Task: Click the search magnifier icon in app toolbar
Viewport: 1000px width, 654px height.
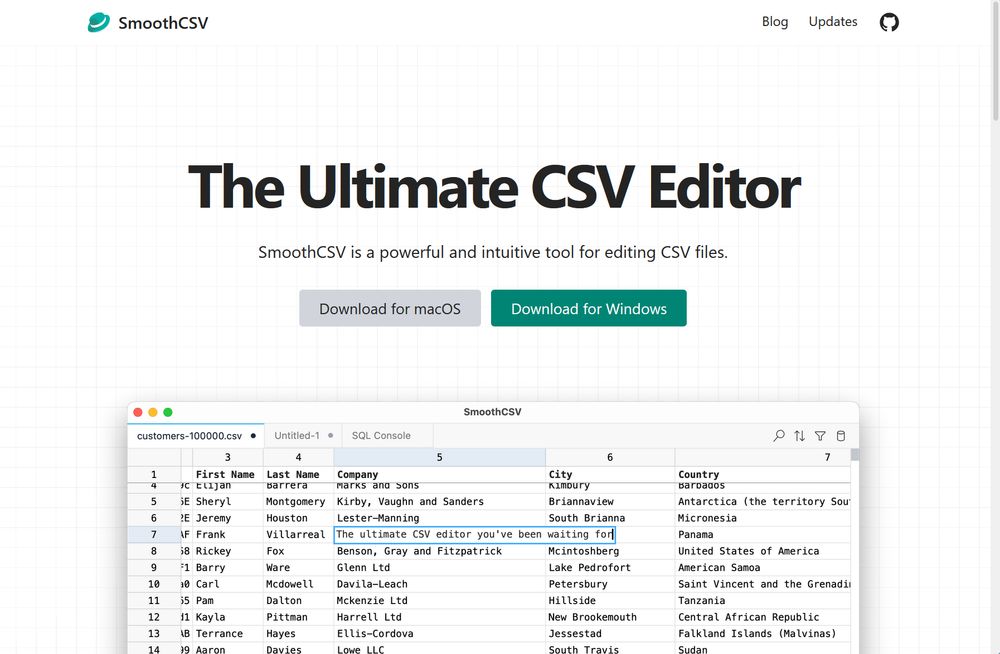Action: pyautogui.click(x=779, y=436)
